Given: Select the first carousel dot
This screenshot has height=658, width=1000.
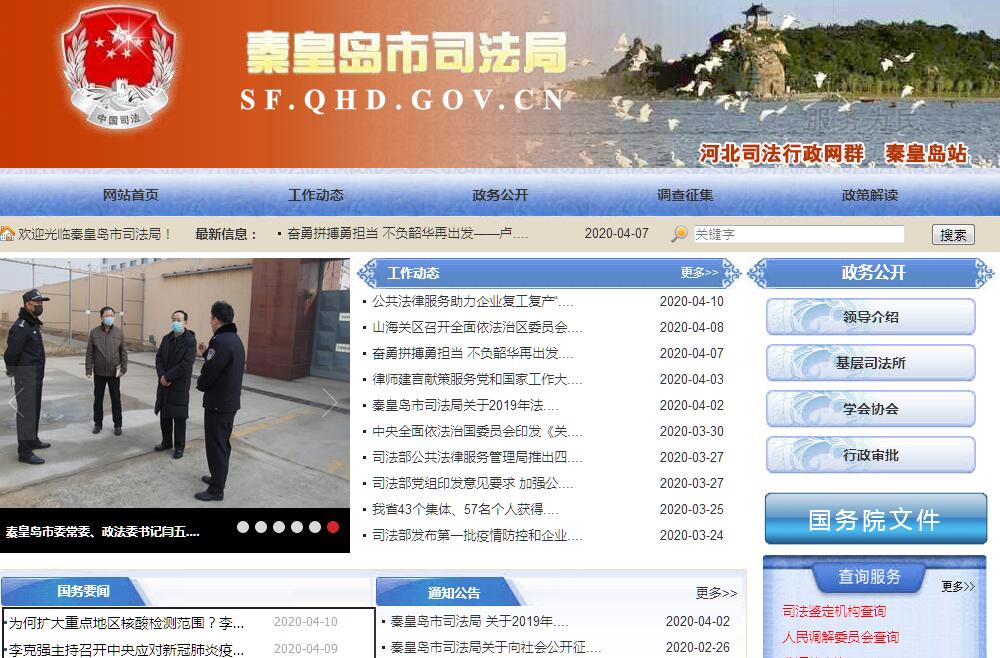Looking at the screenshot, I should 243,527.
